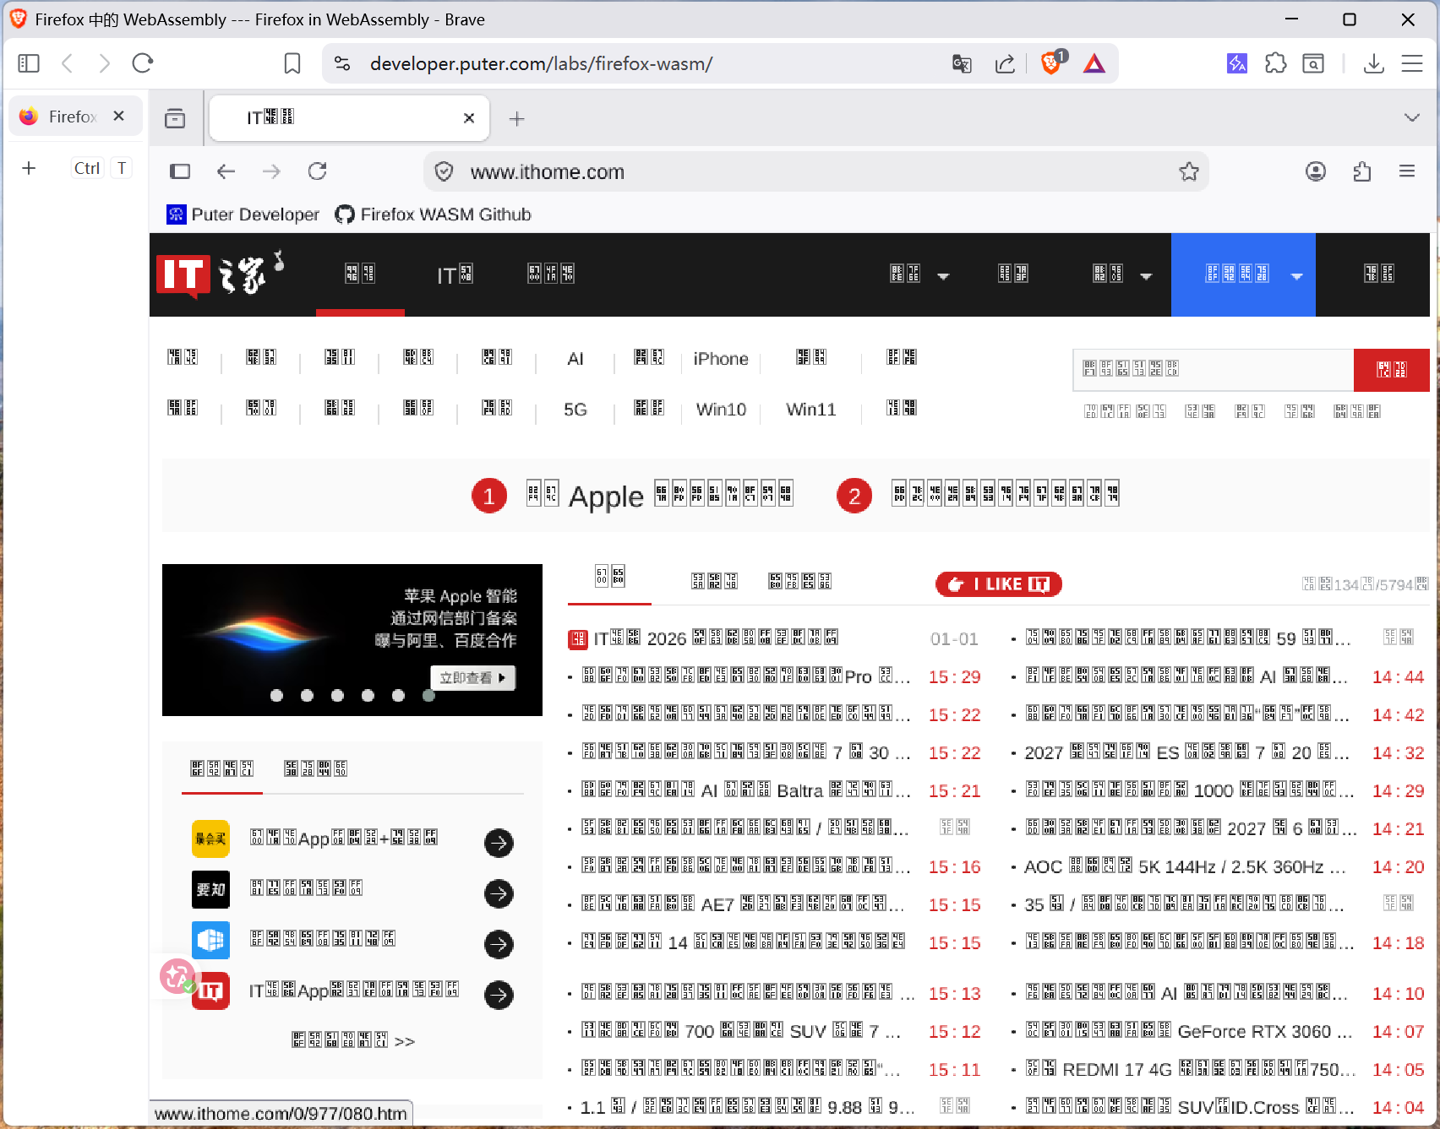
Task: Open Brave main hamburger menu
Action: pos(1412,64)
